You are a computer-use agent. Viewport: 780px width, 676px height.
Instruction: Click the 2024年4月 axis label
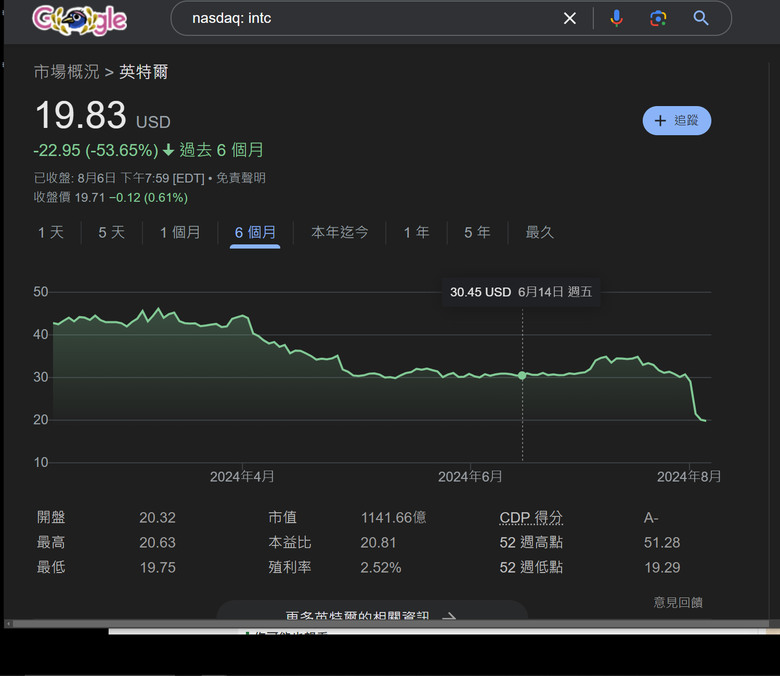tap(242, 477)
